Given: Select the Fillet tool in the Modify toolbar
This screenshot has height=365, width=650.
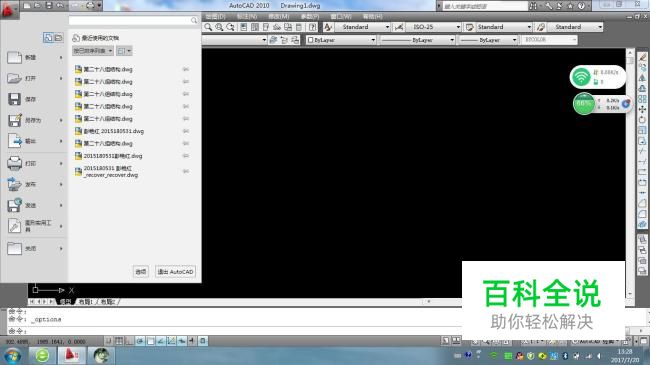Looking at the screenshot, I should tap(642, 214).
